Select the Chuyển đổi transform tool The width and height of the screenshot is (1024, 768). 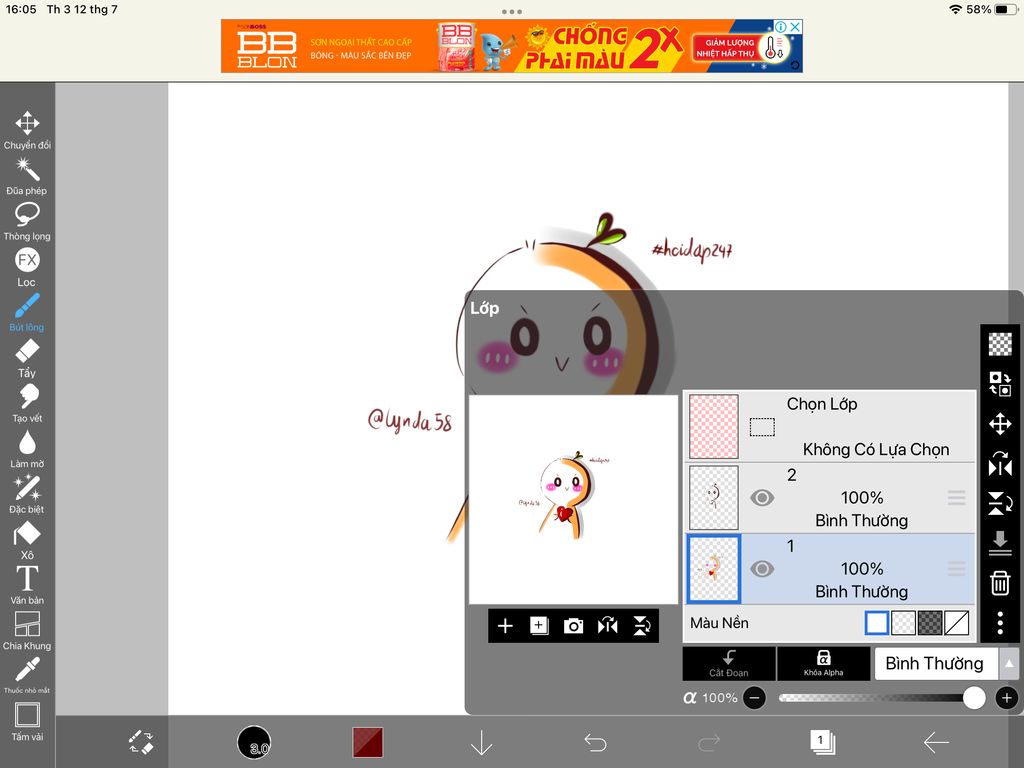point(27,131)
